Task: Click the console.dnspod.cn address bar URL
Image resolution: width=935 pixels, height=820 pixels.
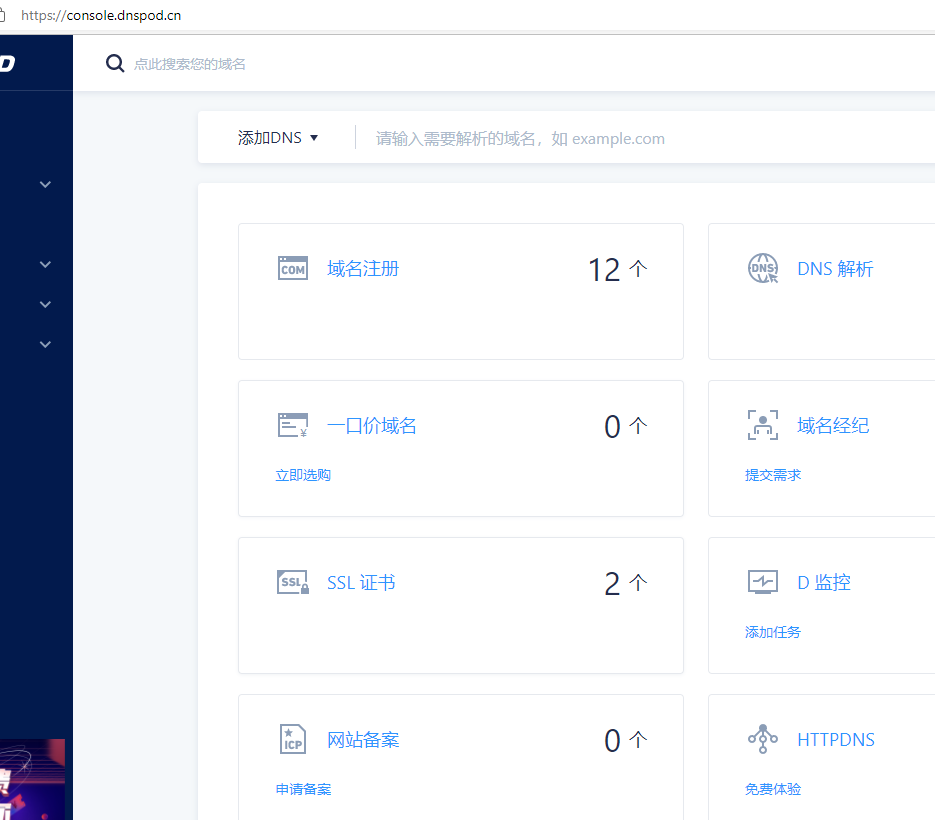Action: point(101,16)
